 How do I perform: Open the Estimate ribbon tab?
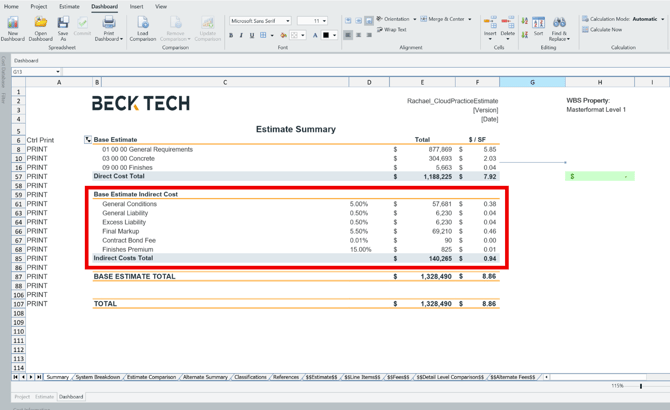69,6
